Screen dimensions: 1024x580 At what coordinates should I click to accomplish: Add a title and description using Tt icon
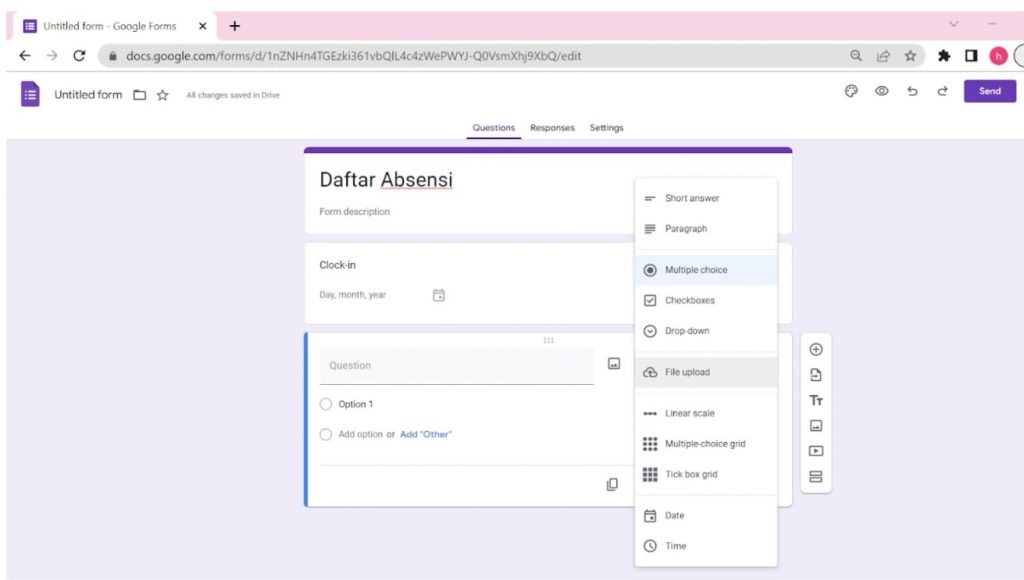pyautogui.click(x=816, y=400)
